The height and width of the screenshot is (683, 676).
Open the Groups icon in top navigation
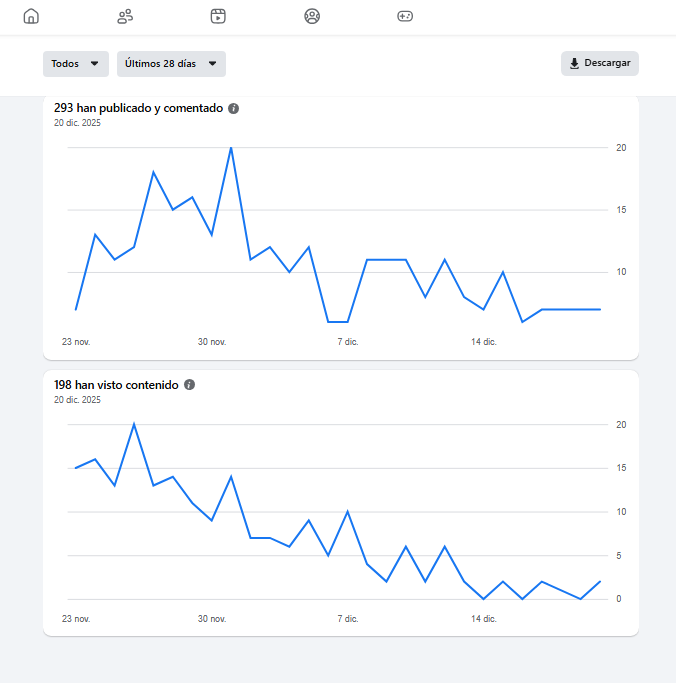(x=312, y=16)
